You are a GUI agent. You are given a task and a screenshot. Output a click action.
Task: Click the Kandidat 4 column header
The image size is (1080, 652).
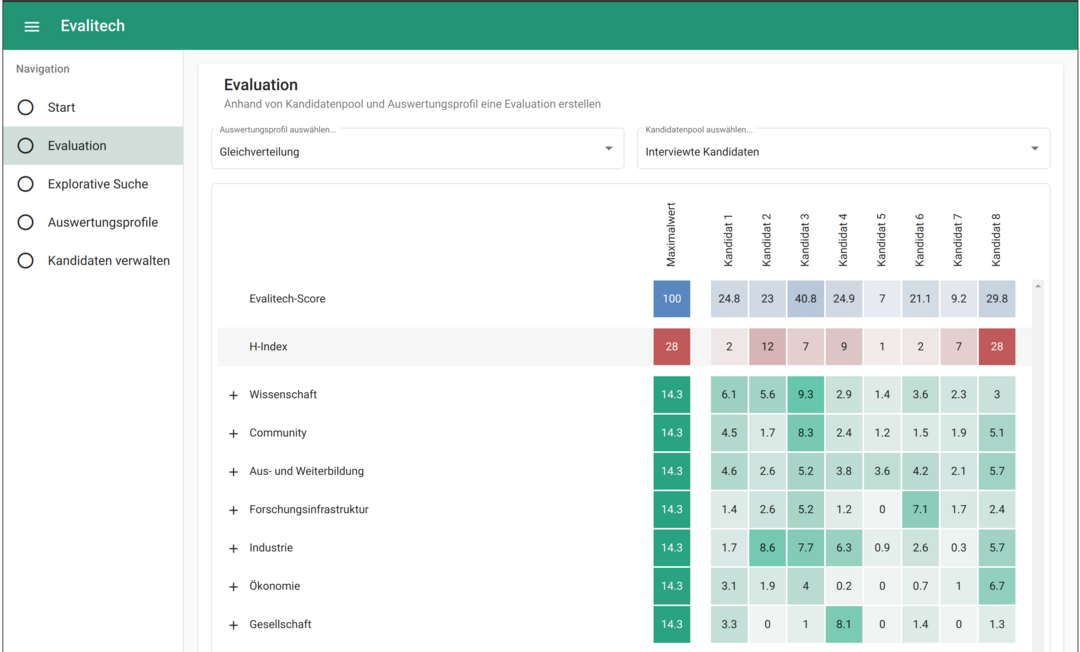pyautogui.click(x=843, y=240)
